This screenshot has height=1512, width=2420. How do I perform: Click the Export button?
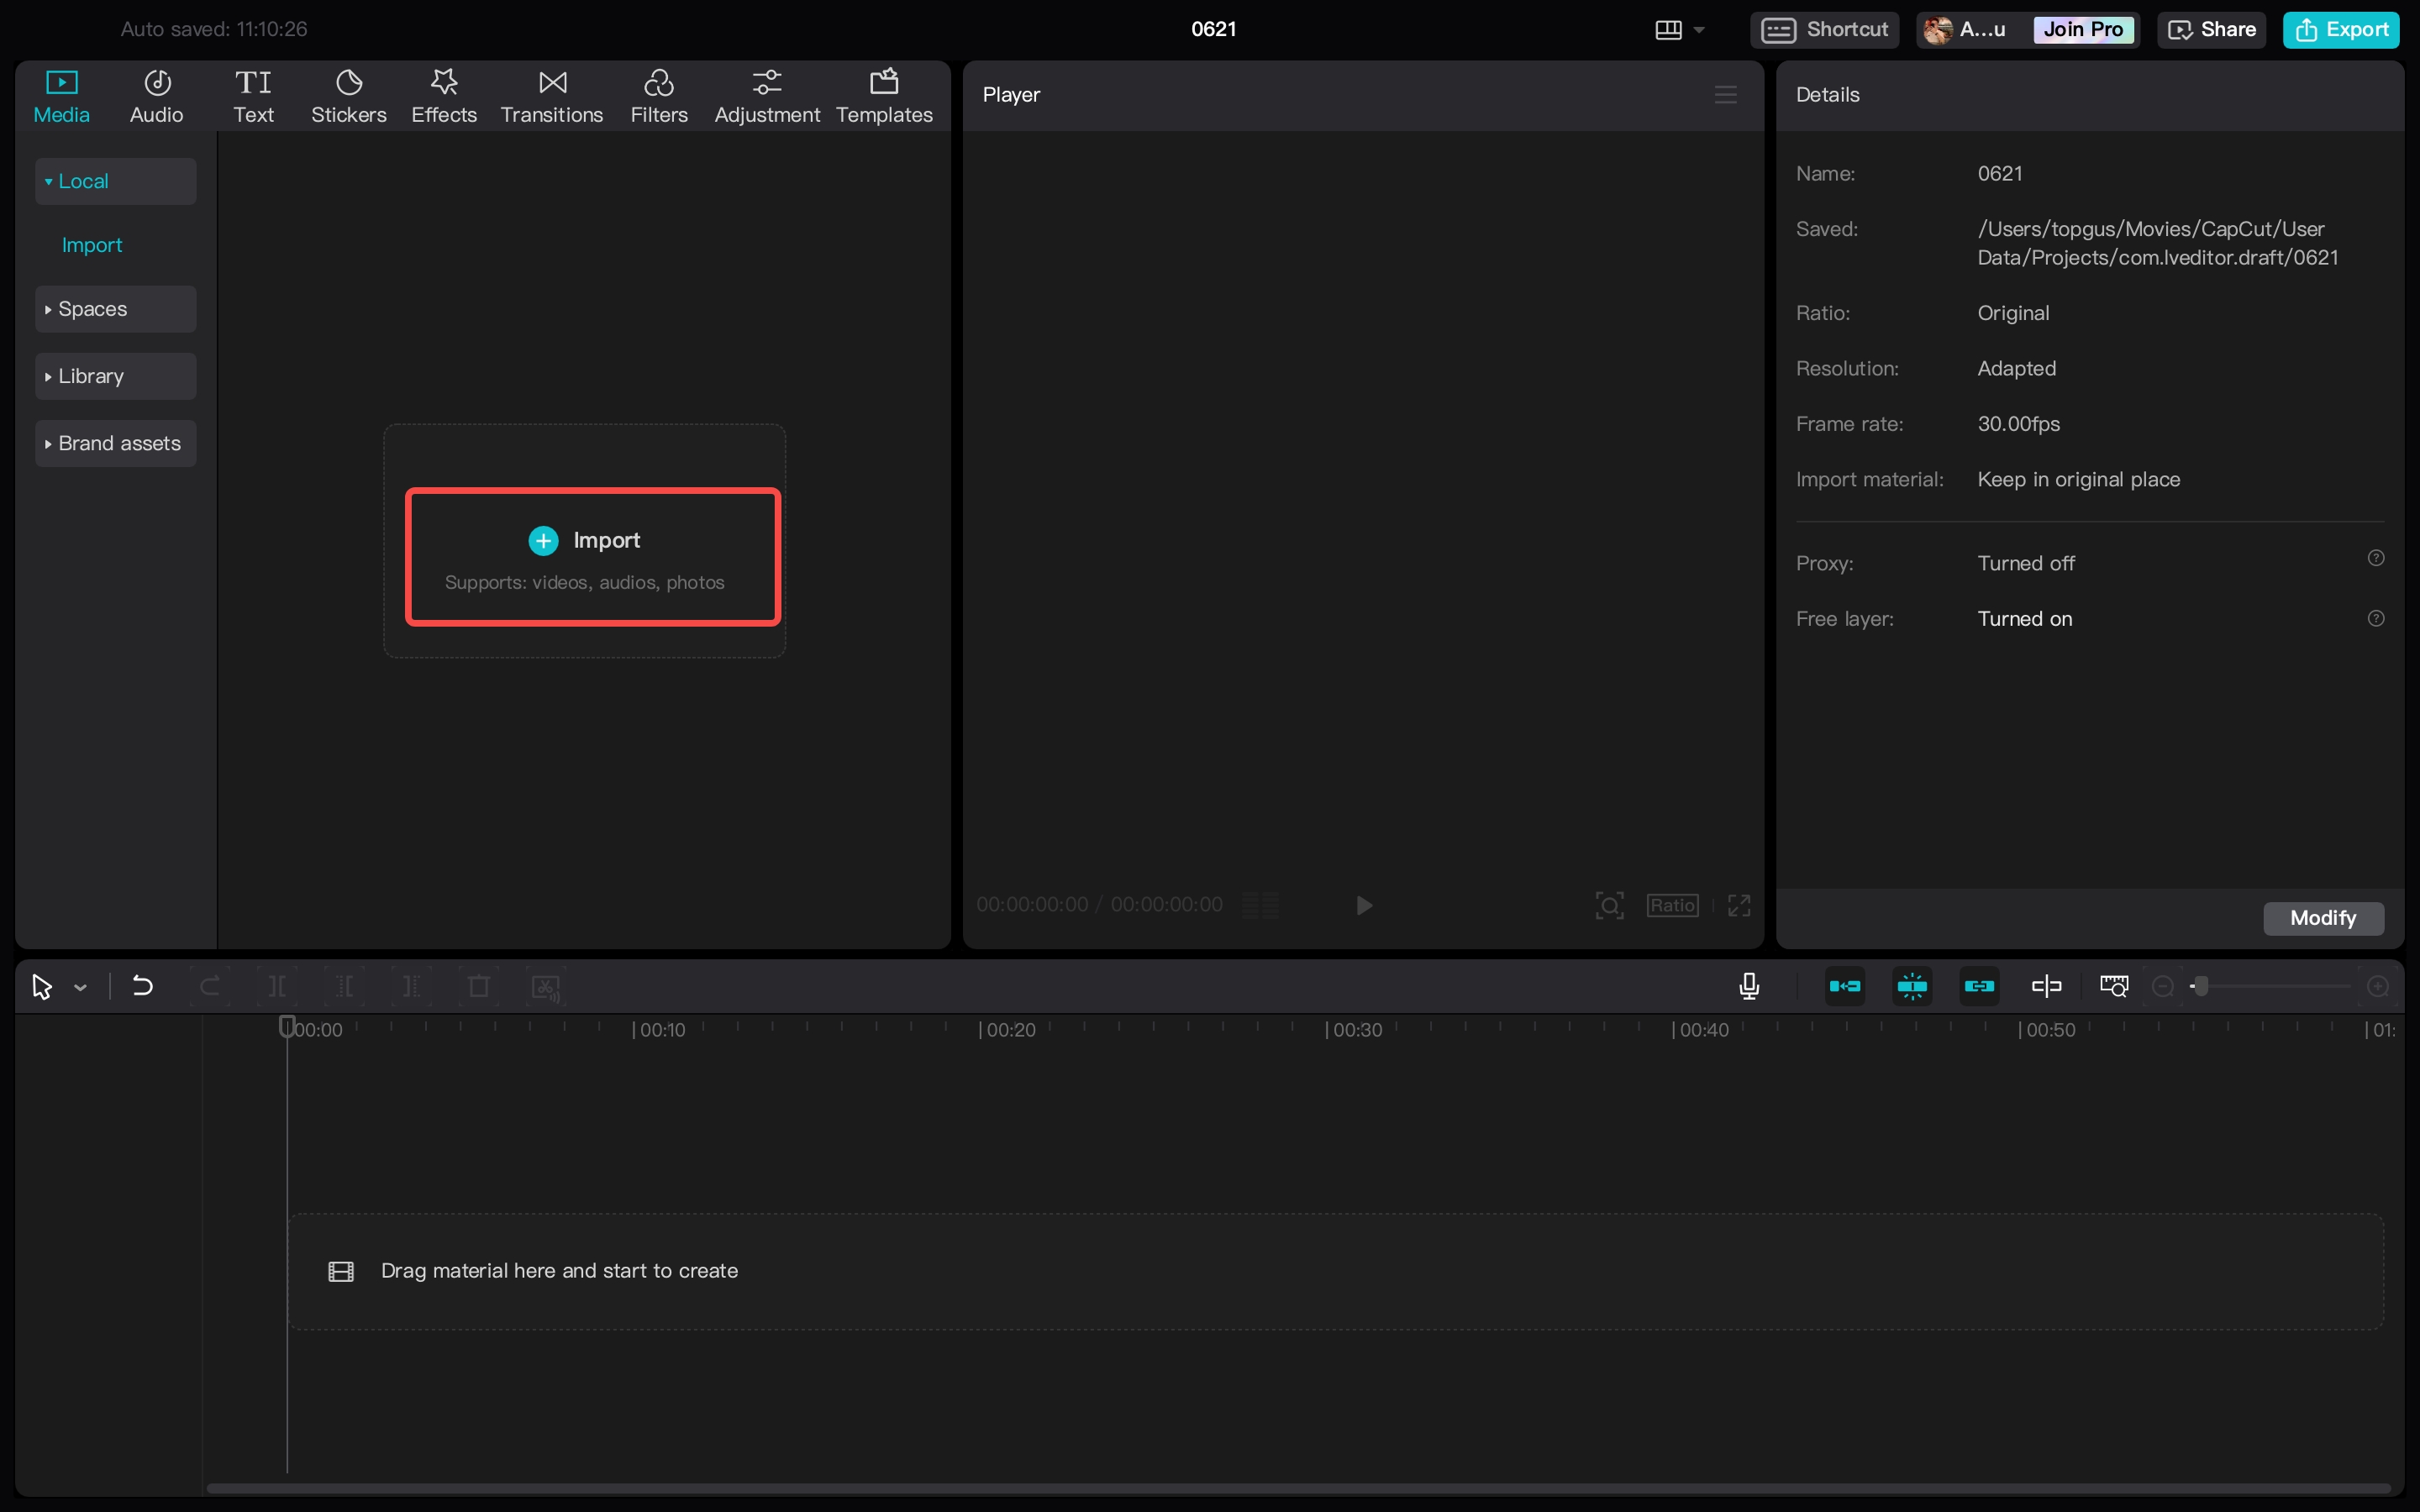point(2341,30)
